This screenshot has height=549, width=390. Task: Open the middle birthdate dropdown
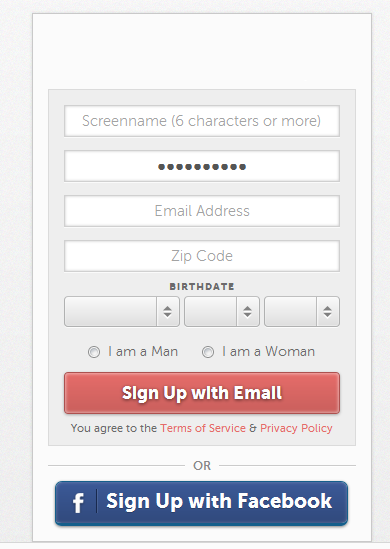click(222, 312)
